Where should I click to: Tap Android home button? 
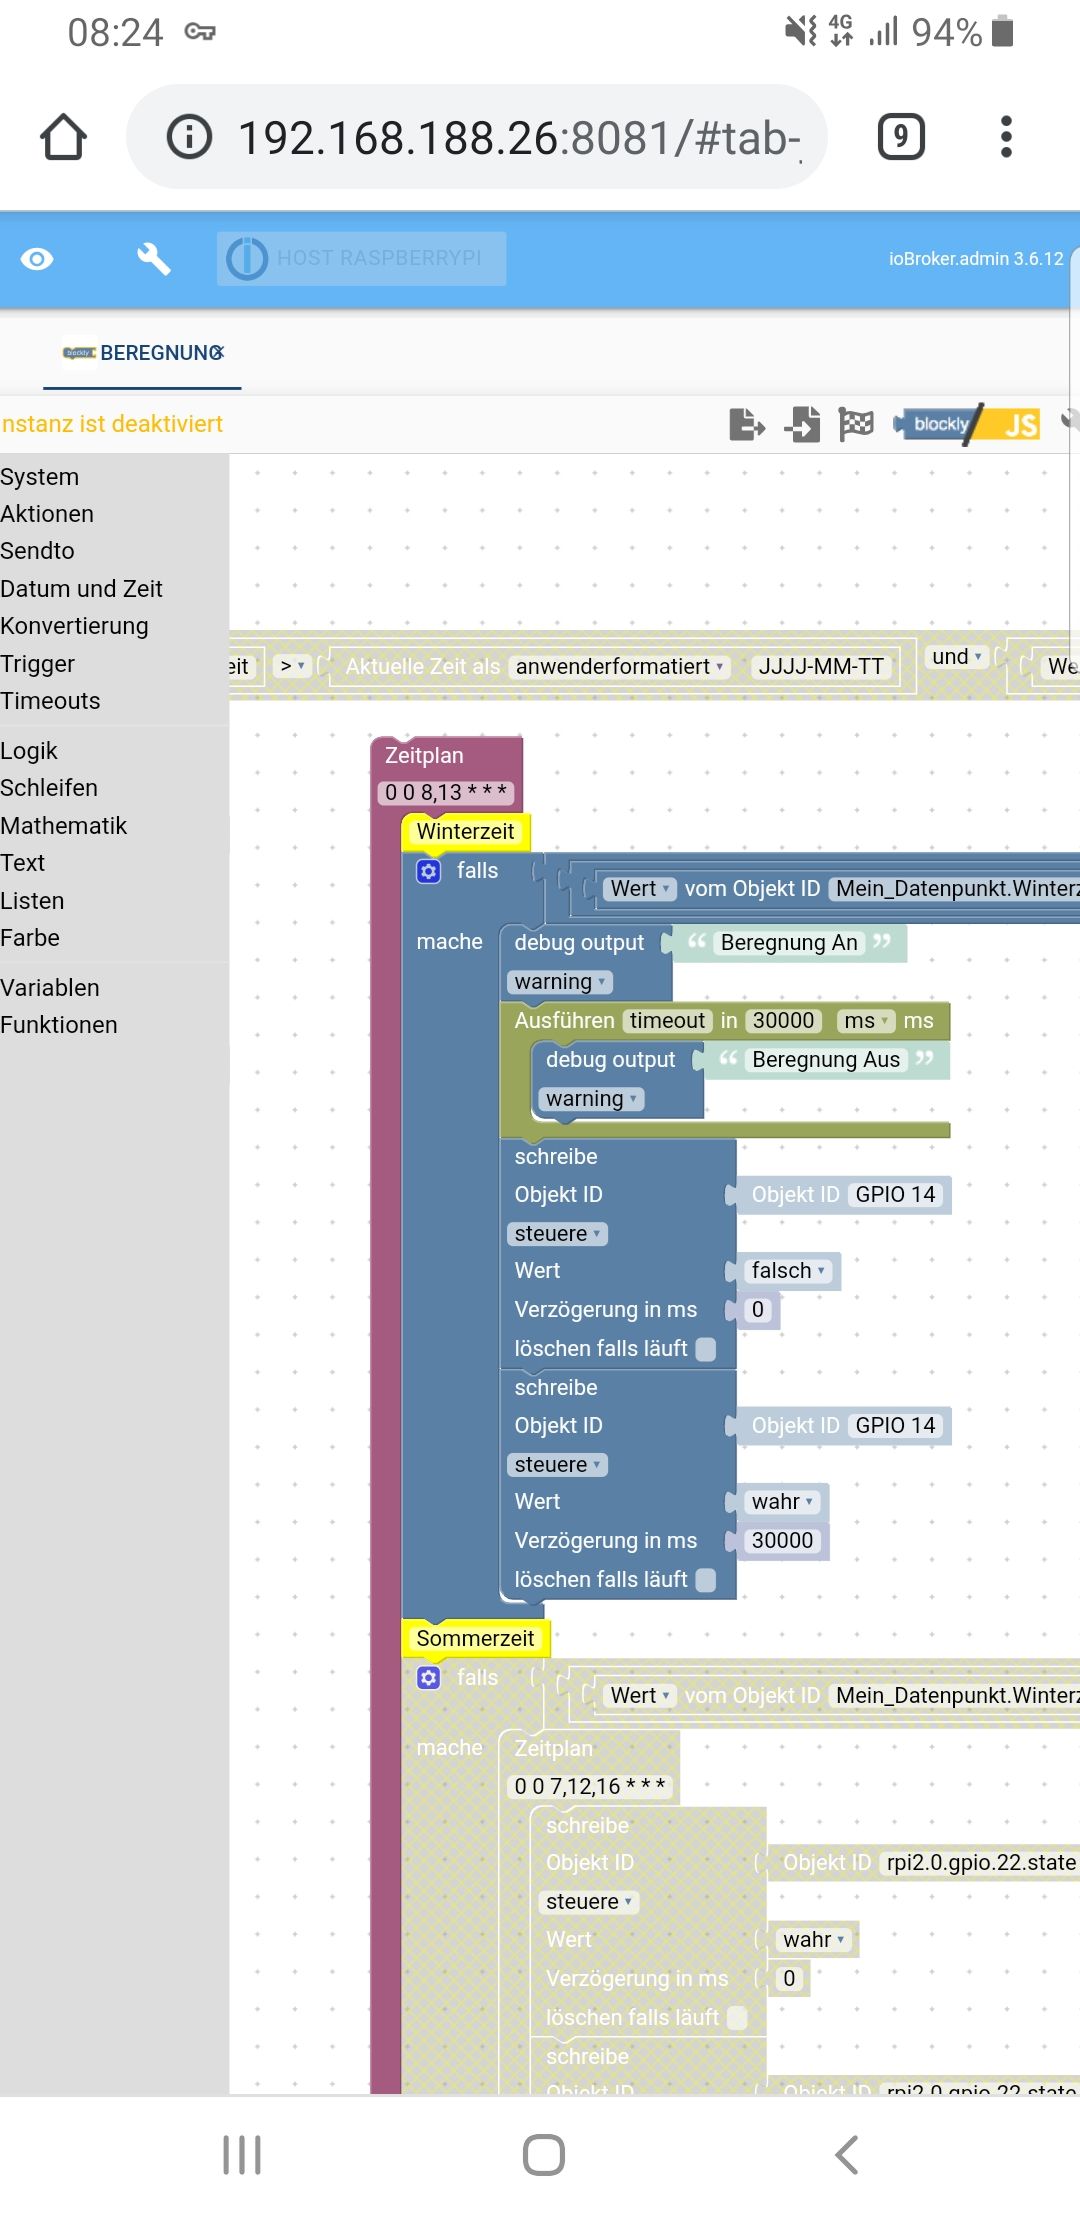coord(544,2155)
